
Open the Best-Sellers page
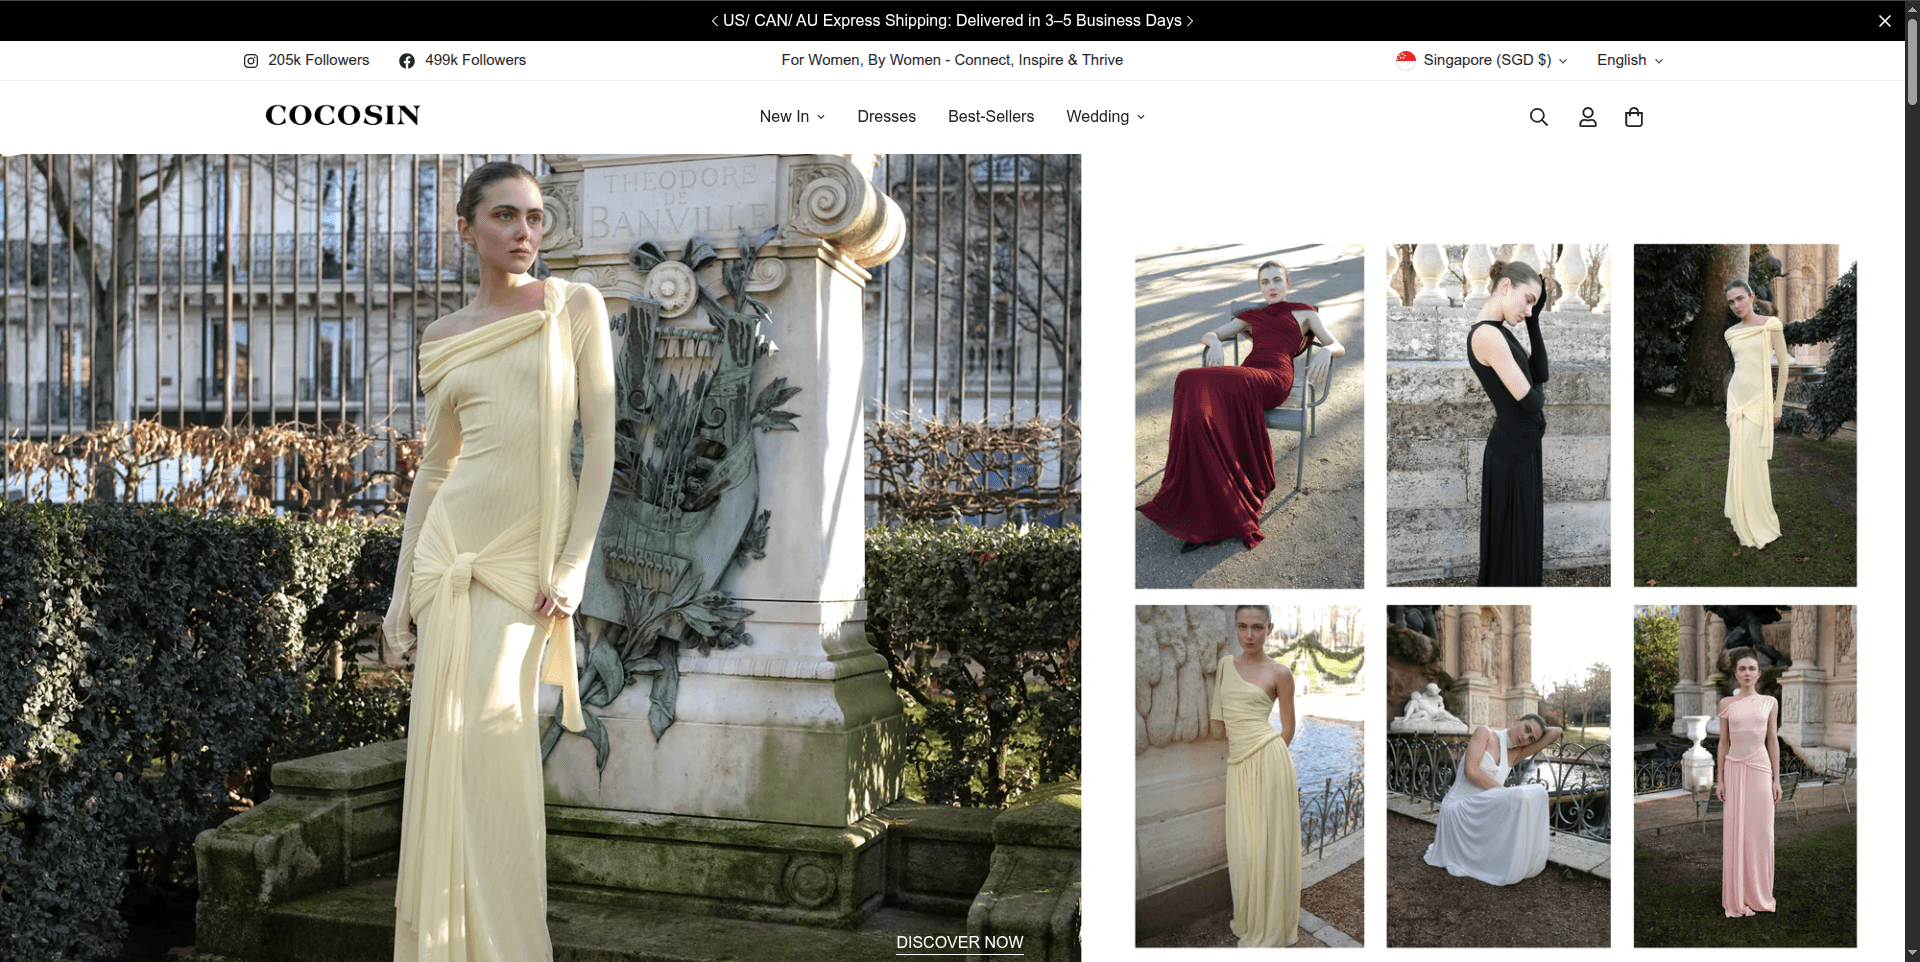[x=991, y=117]
